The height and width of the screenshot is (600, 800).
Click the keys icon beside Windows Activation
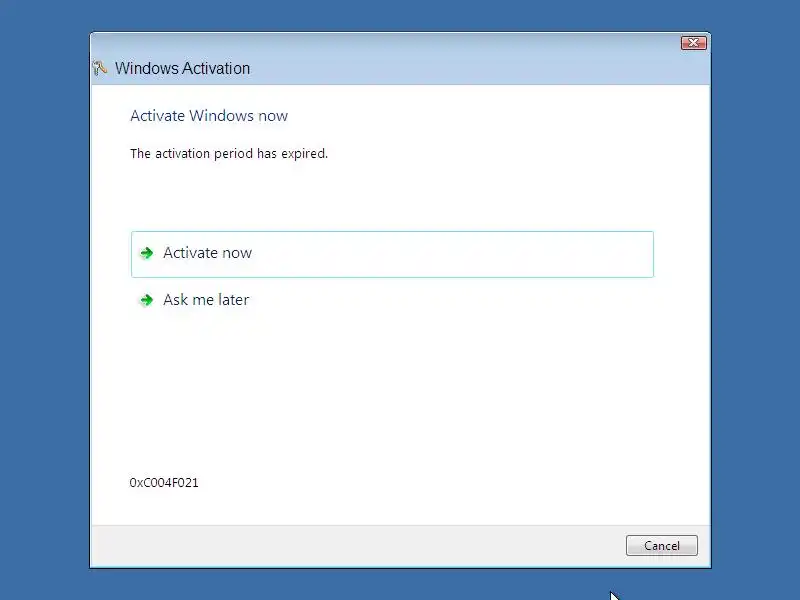pyautogui.click(x=100, y=68)
